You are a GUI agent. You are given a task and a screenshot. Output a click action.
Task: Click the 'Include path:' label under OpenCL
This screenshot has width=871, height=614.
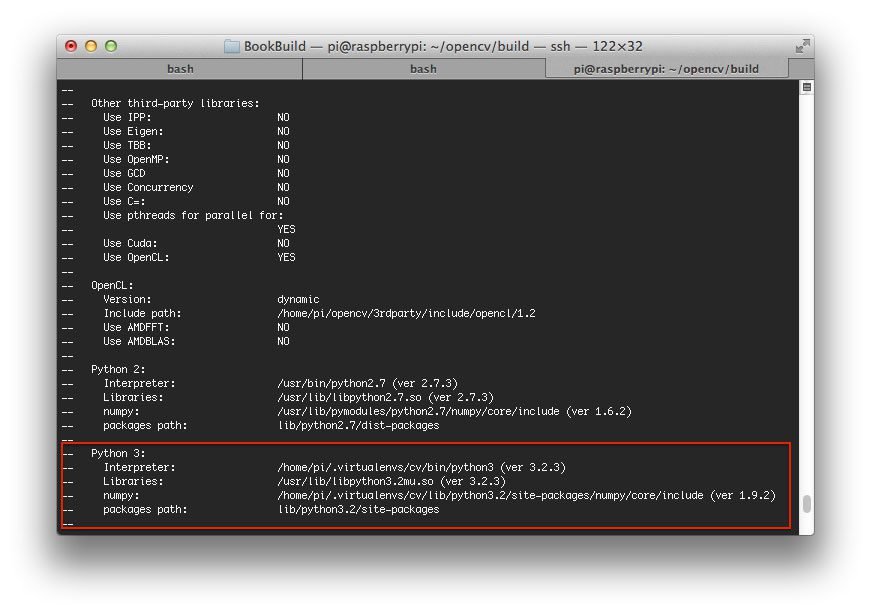point(142,313)
